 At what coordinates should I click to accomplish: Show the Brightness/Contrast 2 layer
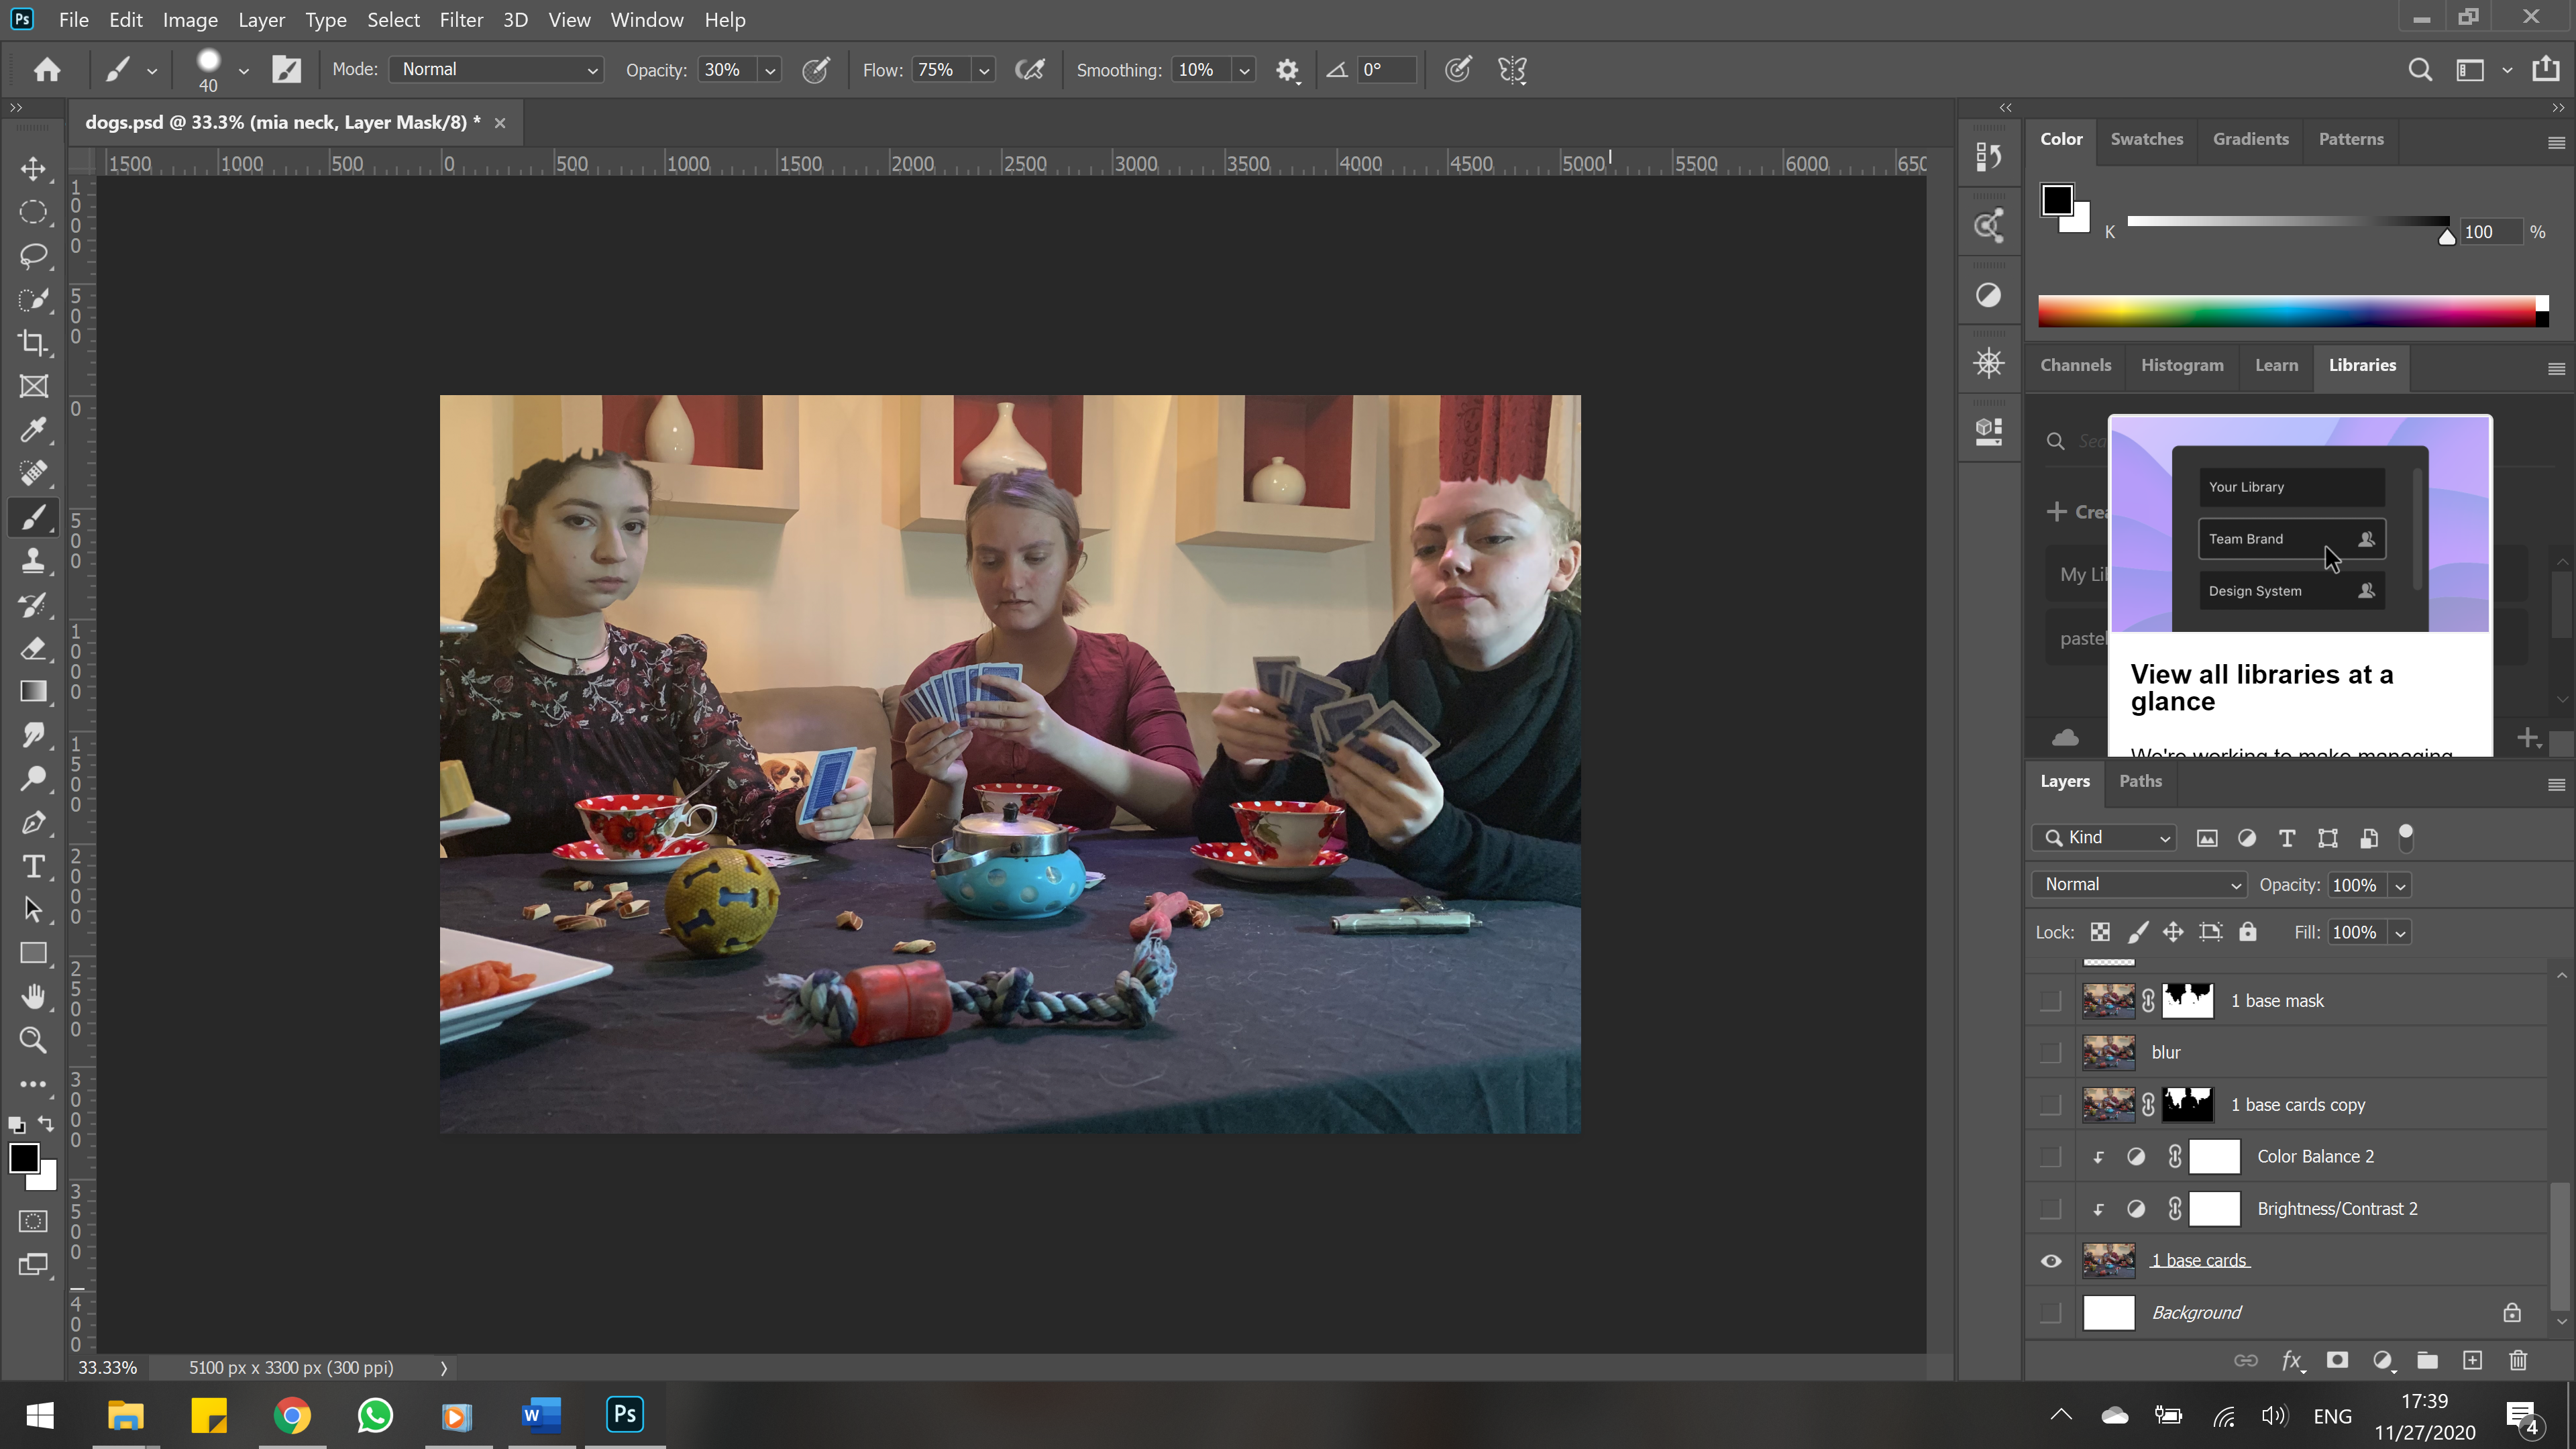click(x=2051, y=1209)
